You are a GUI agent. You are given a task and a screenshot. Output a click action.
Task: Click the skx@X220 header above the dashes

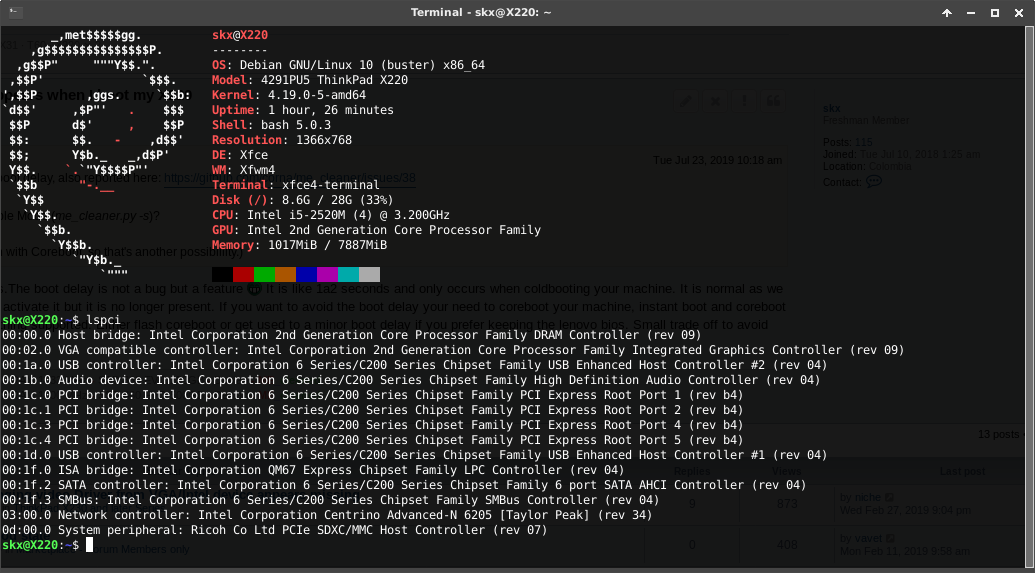click(240, 36)
